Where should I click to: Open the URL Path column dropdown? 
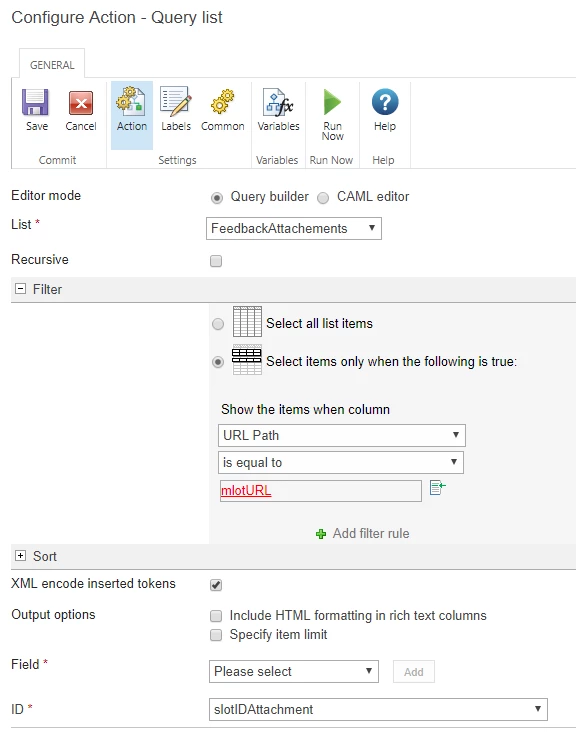click(342, 435)
